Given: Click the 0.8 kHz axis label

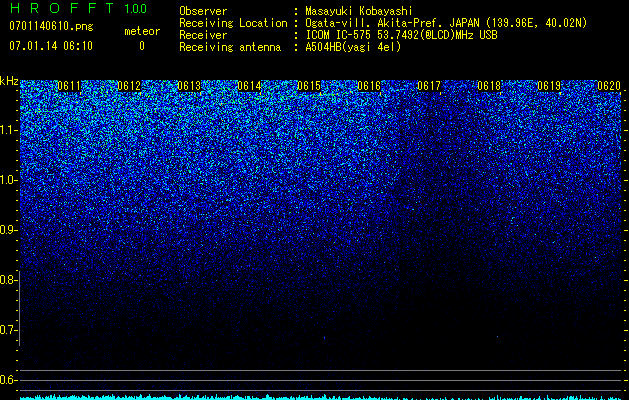Looking at the screenshot, I should pyautogui.click(x=8, y=280).
